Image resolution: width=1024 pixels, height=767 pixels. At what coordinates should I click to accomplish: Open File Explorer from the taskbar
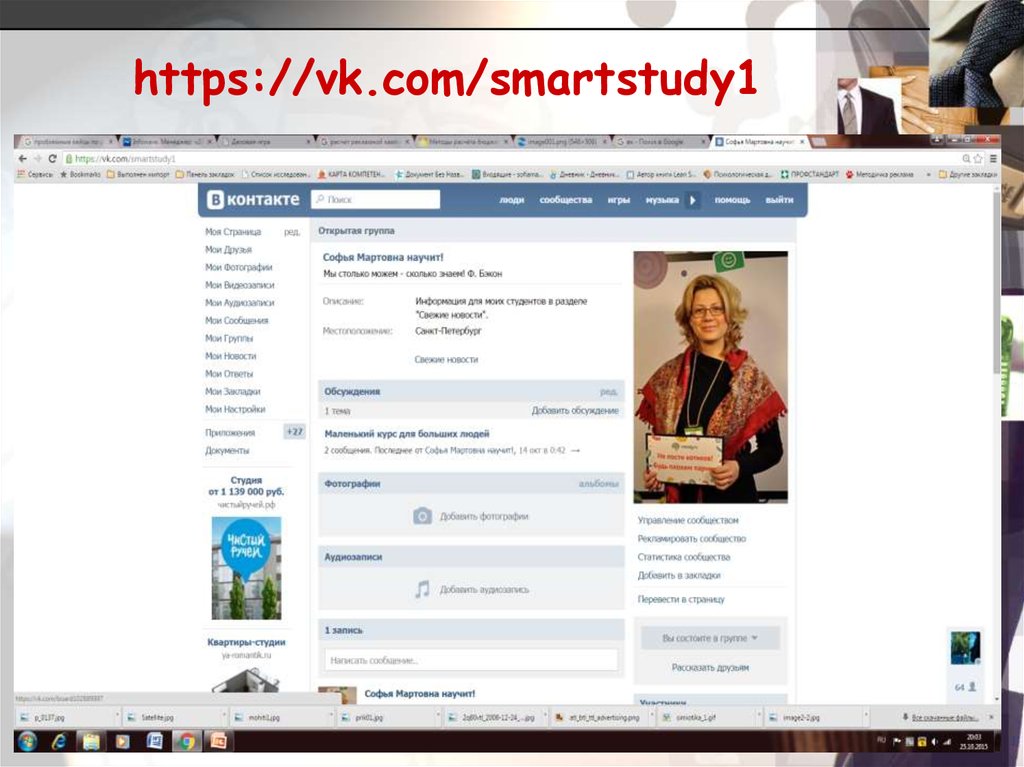tap(91, 742)
